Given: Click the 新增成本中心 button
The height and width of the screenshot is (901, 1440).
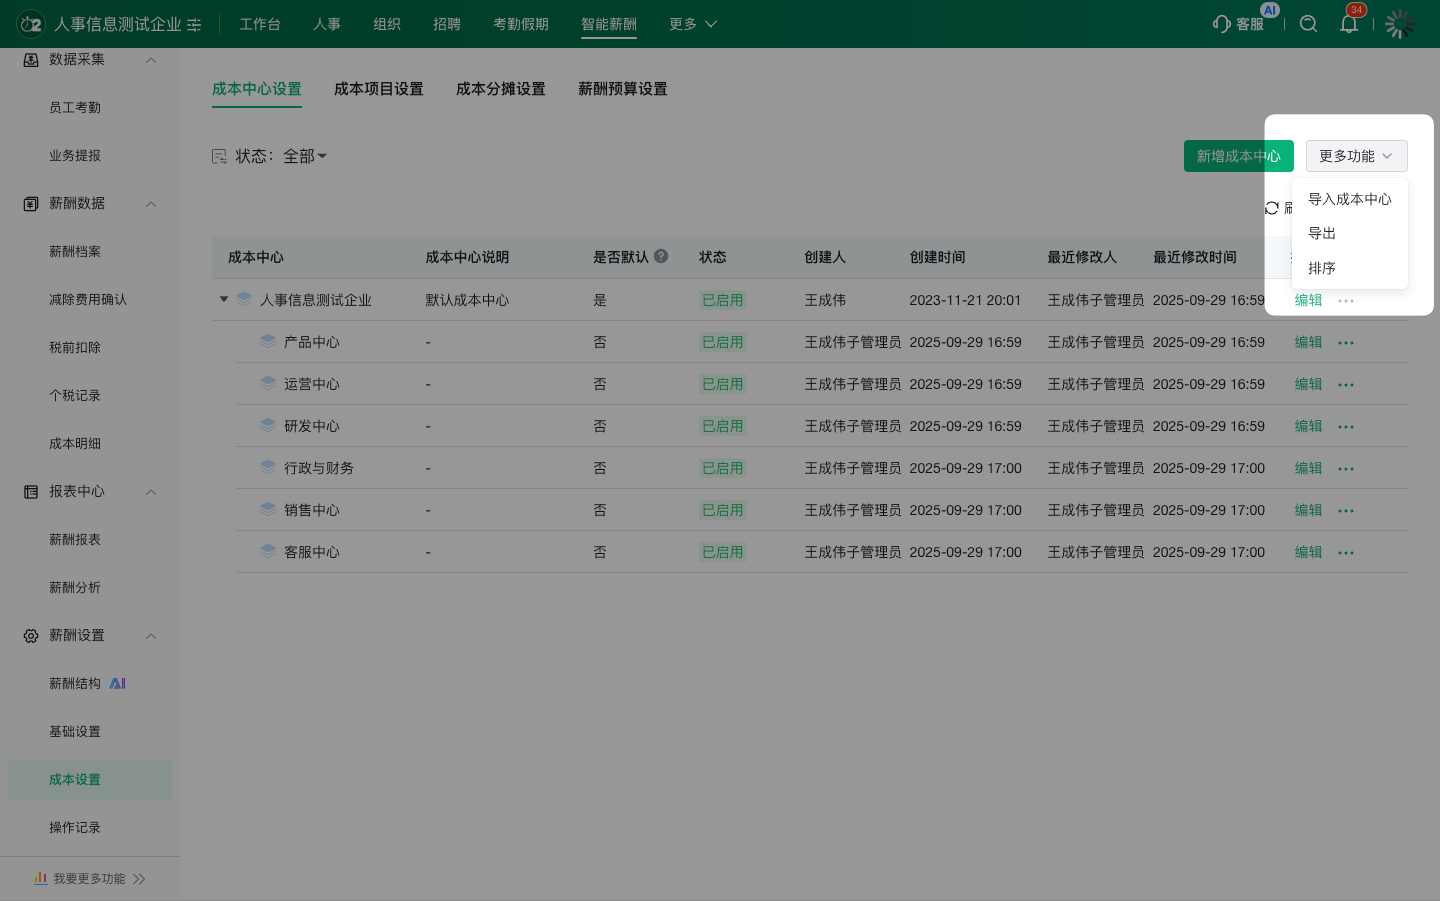Looking at the screenshot, I should pos(1238,156).
